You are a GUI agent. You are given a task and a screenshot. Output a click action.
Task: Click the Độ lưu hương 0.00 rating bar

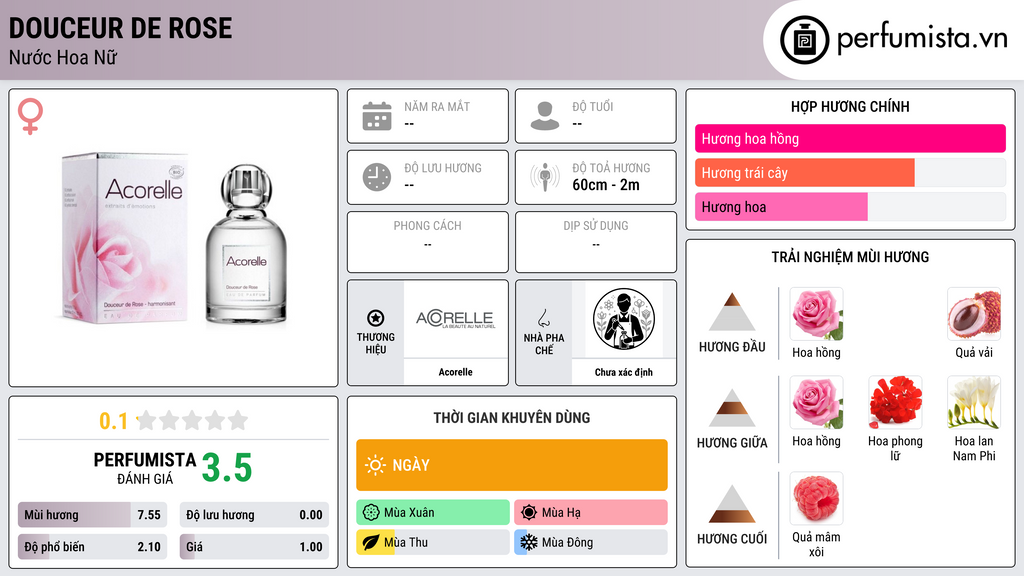point(254,515)
